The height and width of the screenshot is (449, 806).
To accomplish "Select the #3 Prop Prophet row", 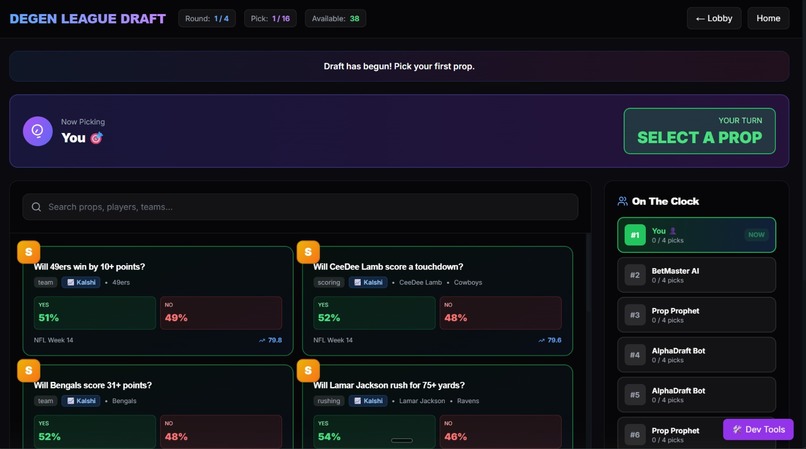I will (697, 315).
